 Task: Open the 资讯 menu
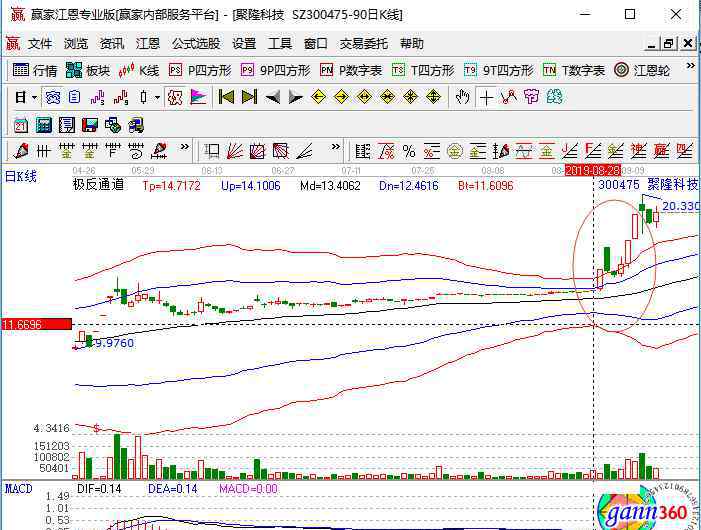coord(112,44)
